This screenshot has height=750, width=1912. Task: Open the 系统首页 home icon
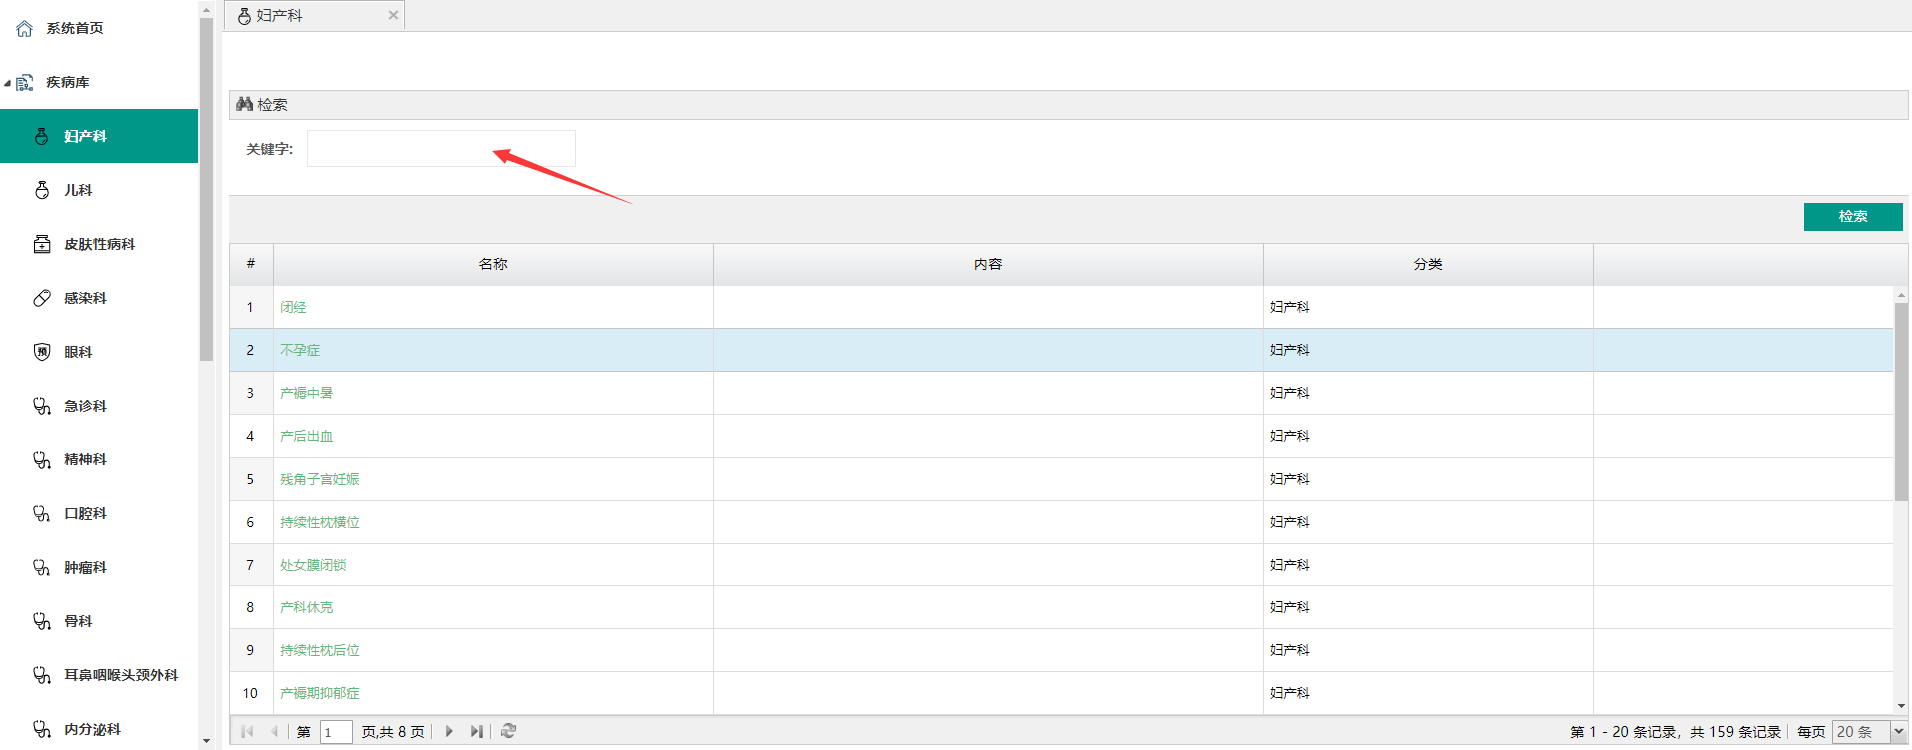[25, 29]
